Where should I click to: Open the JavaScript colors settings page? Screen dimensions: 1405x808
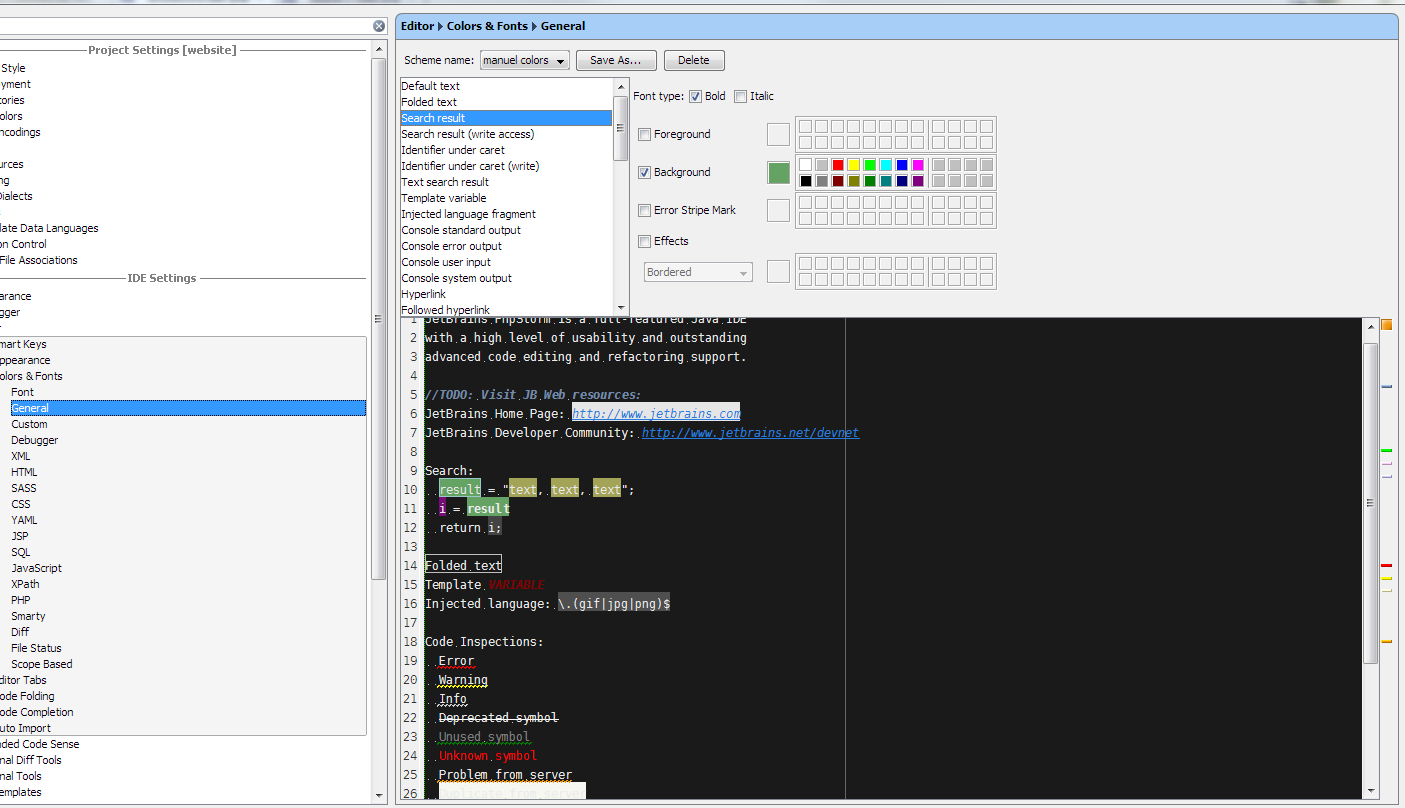[x=36, y=568]
